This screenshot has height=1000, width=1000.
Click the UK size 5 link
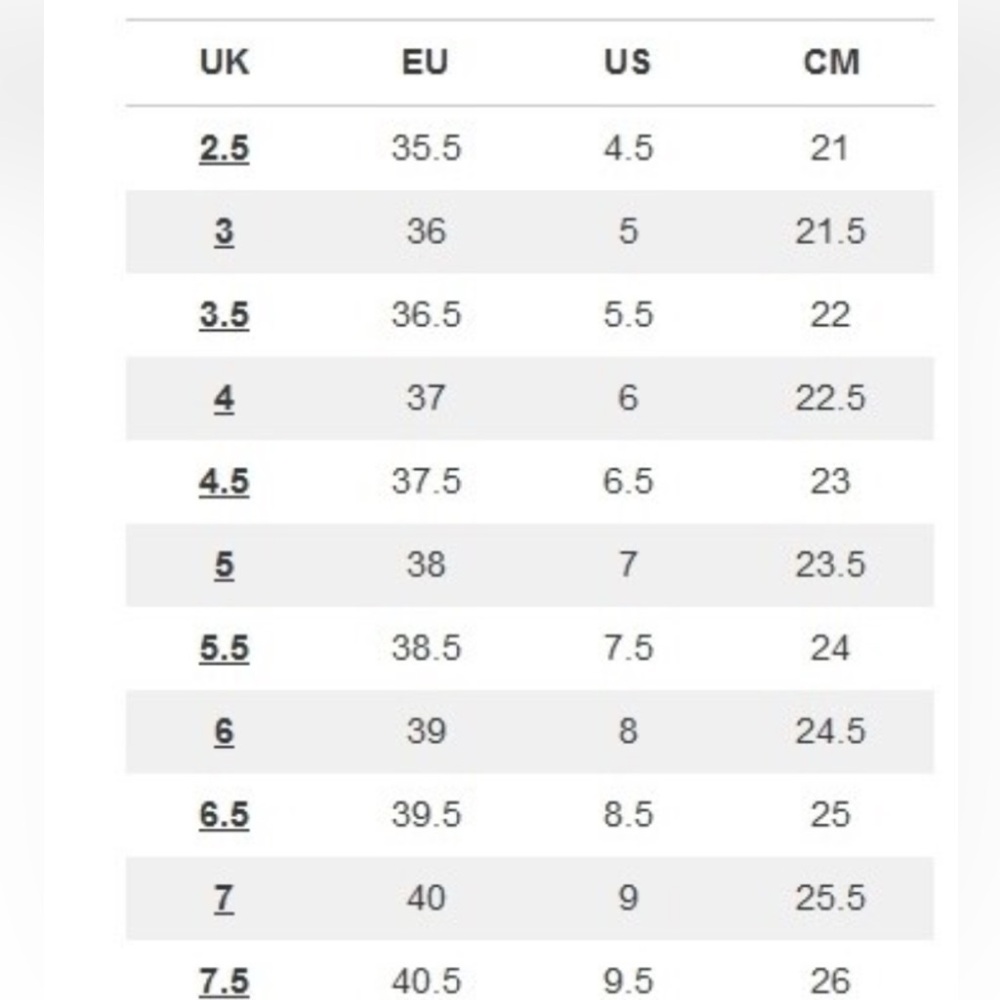224,565
